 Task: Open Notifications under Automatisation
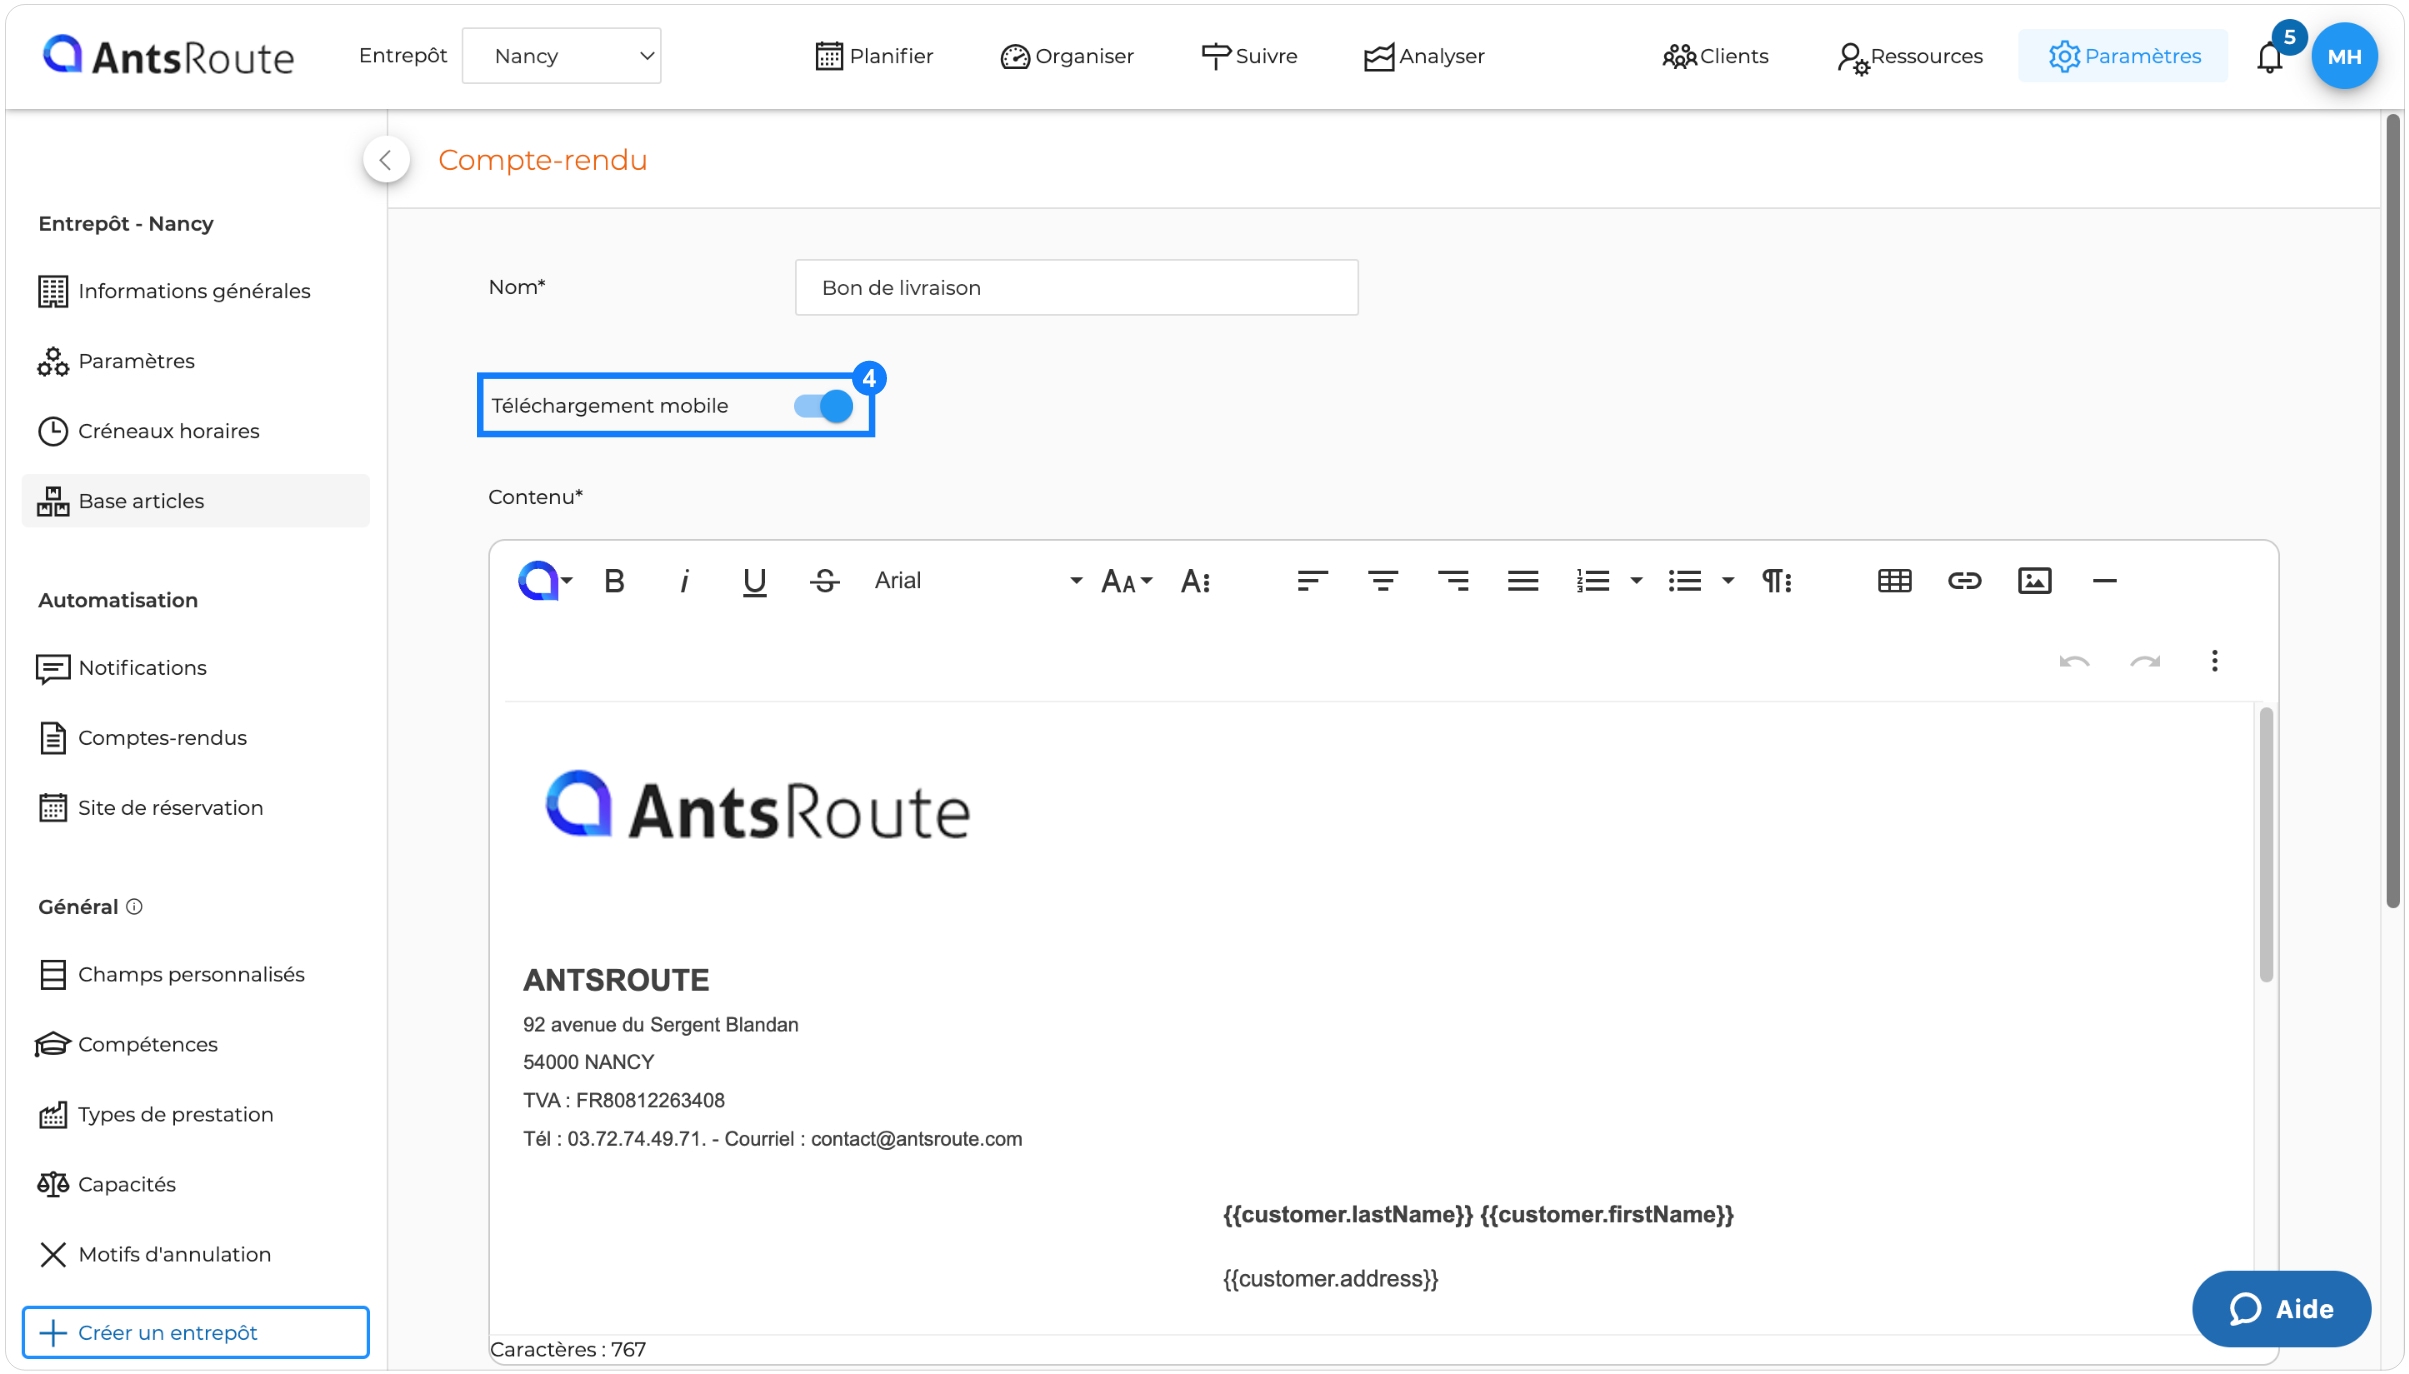tap(195, 668)
